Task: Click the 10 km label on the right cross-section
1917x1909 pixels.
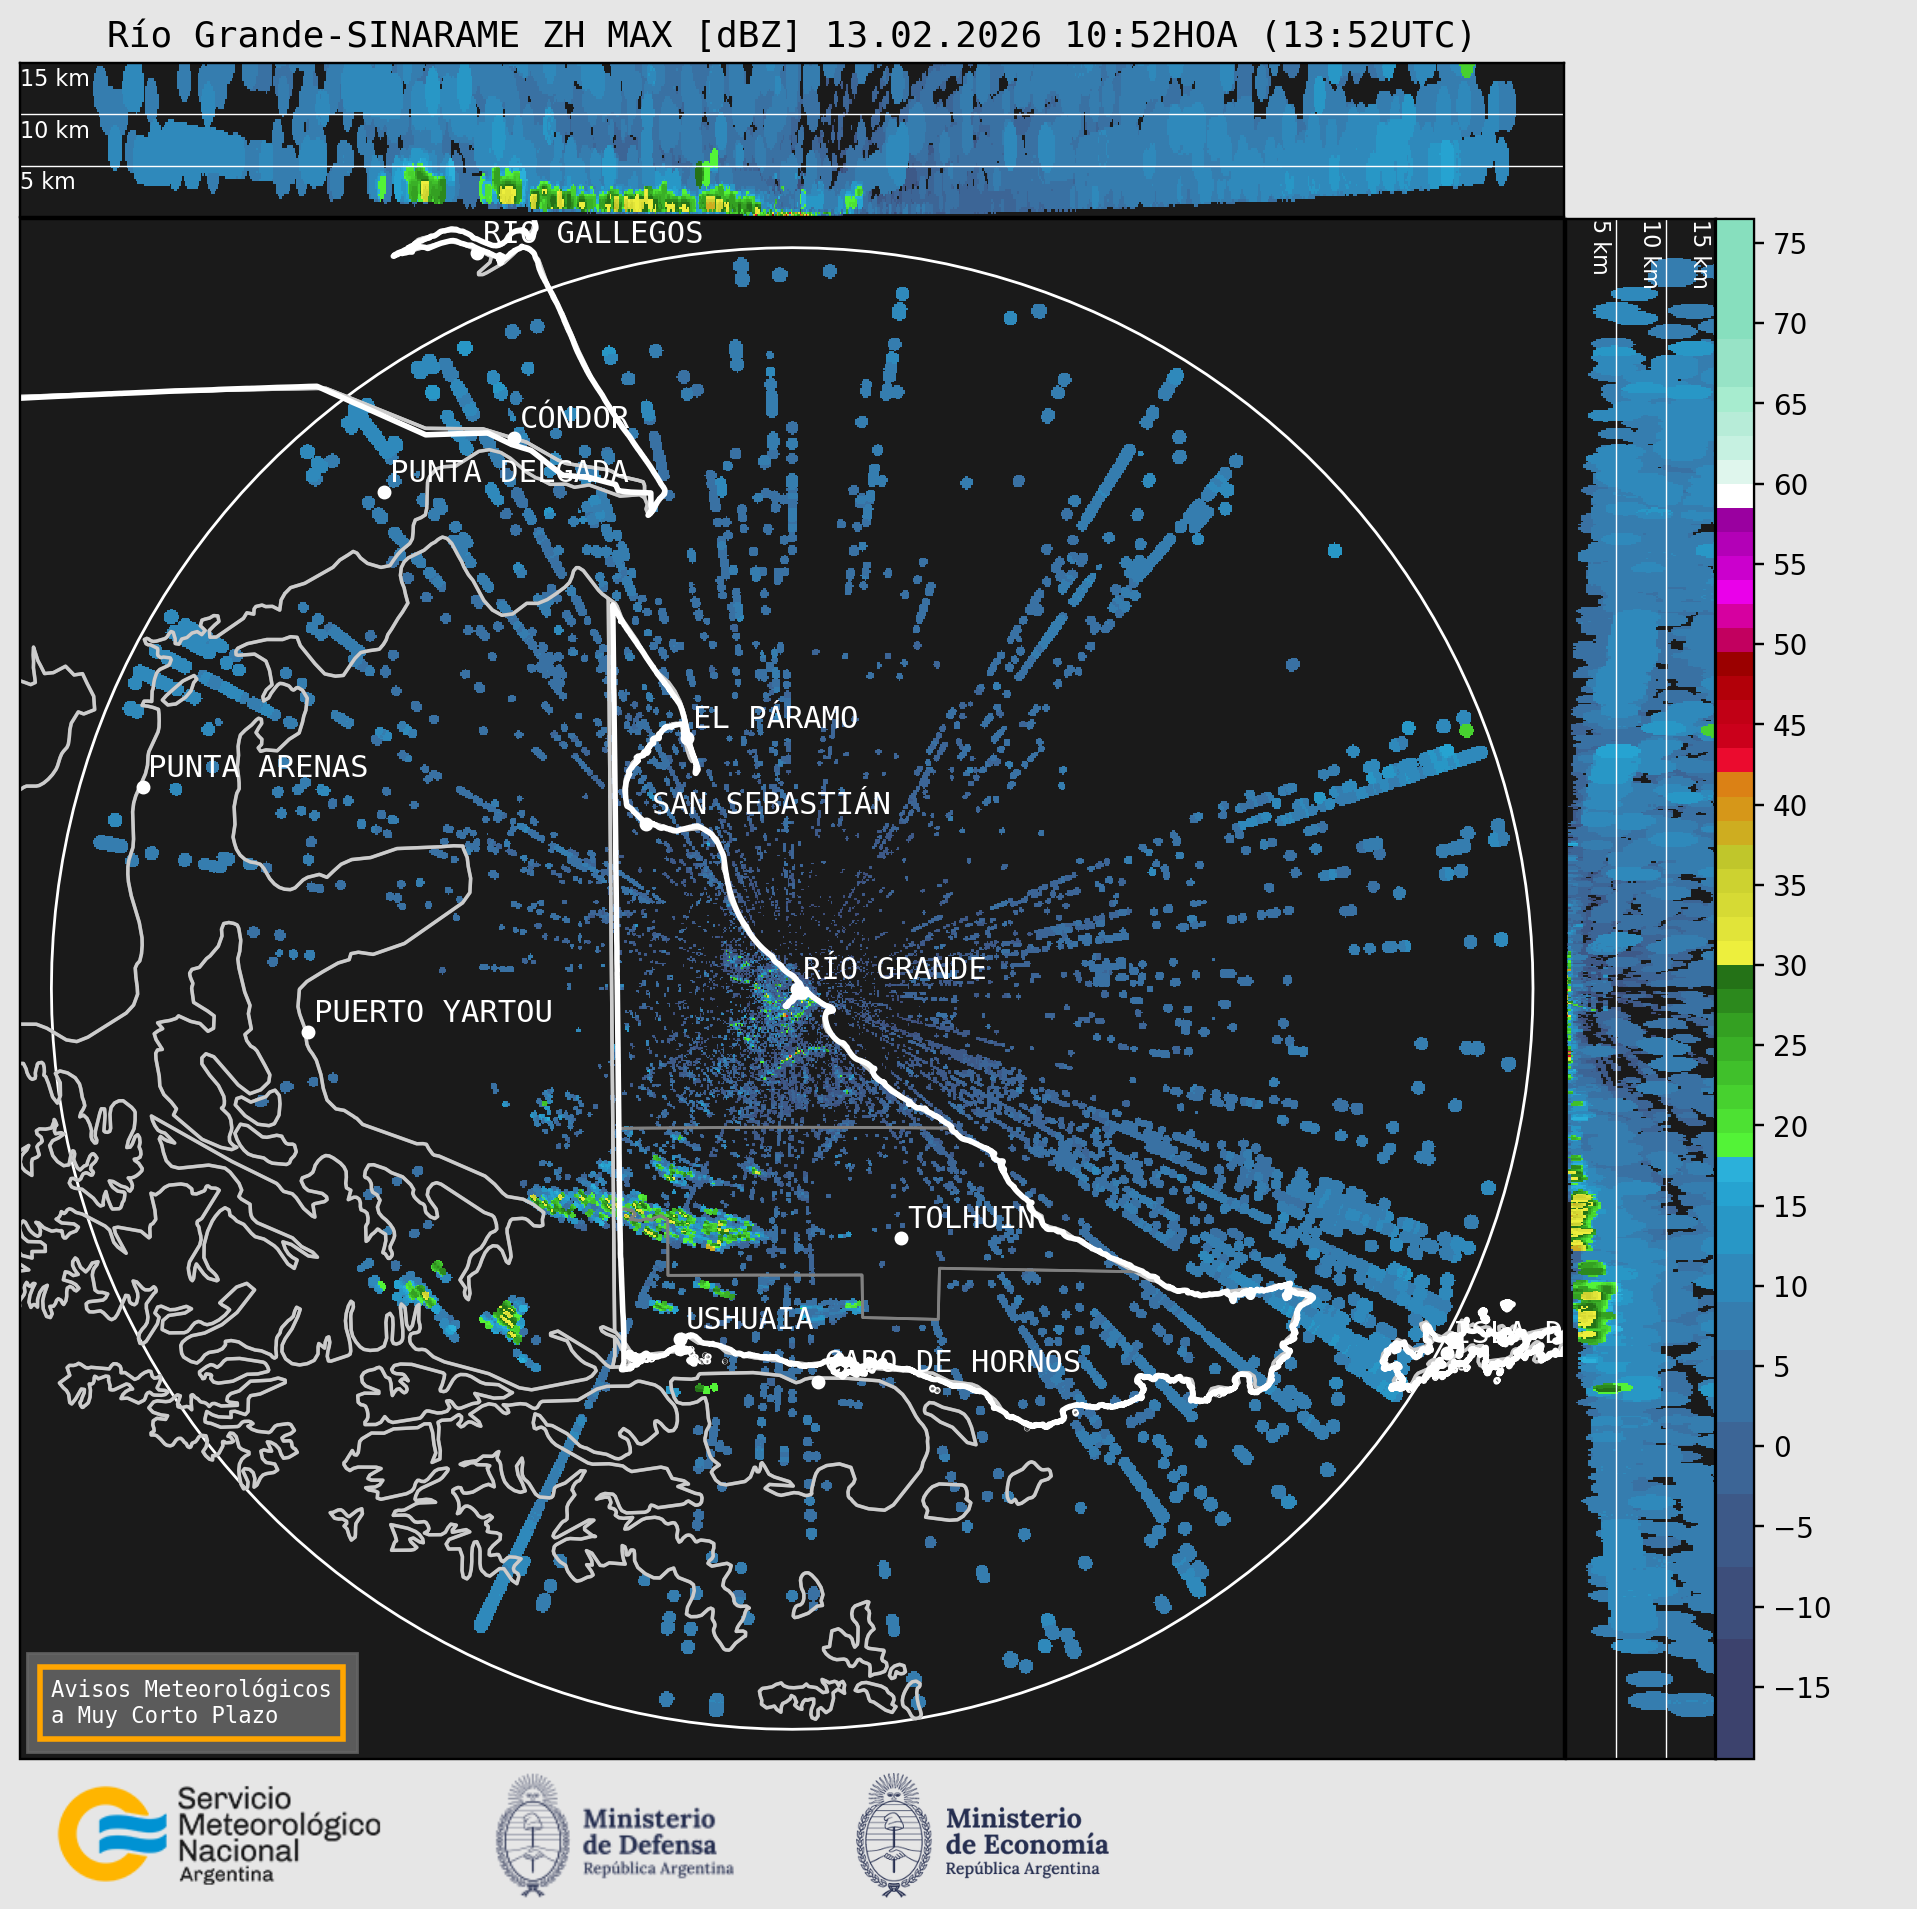Action: [1651, 255]
